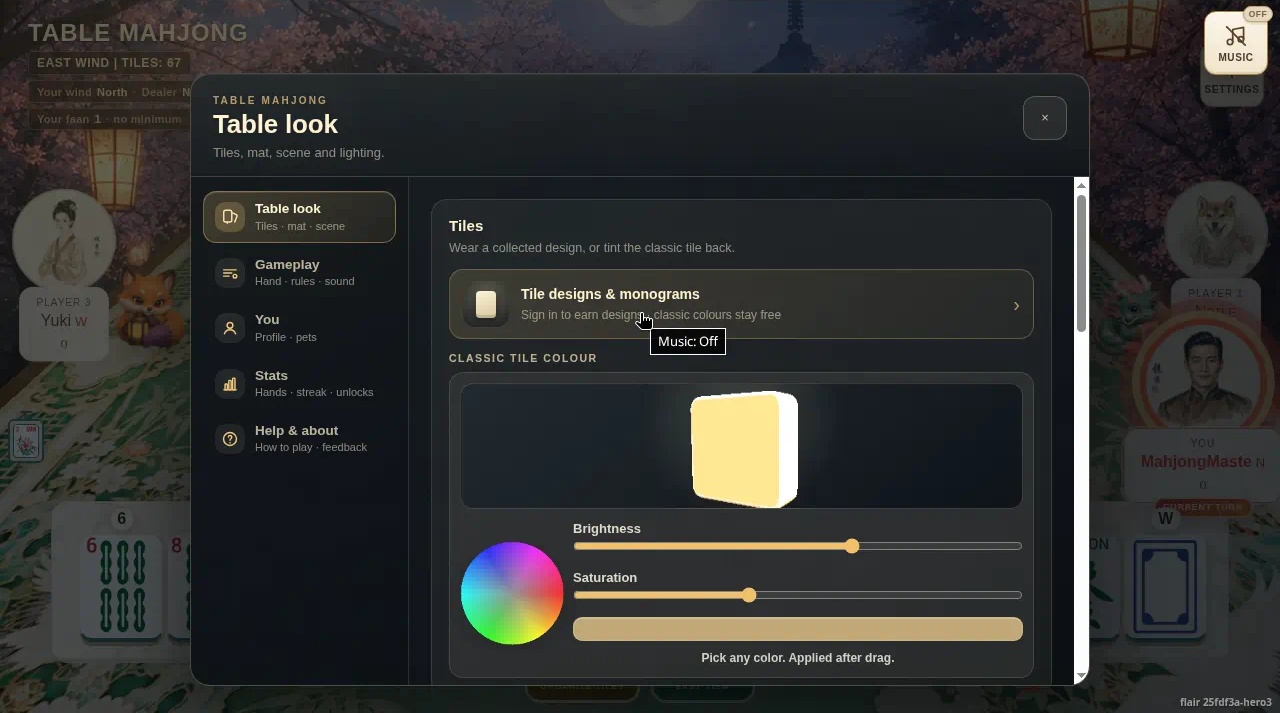Click the scrollbar up arrow in dialog
The width and height of the screenshot is (1280, 713).
click(1081, 185)
